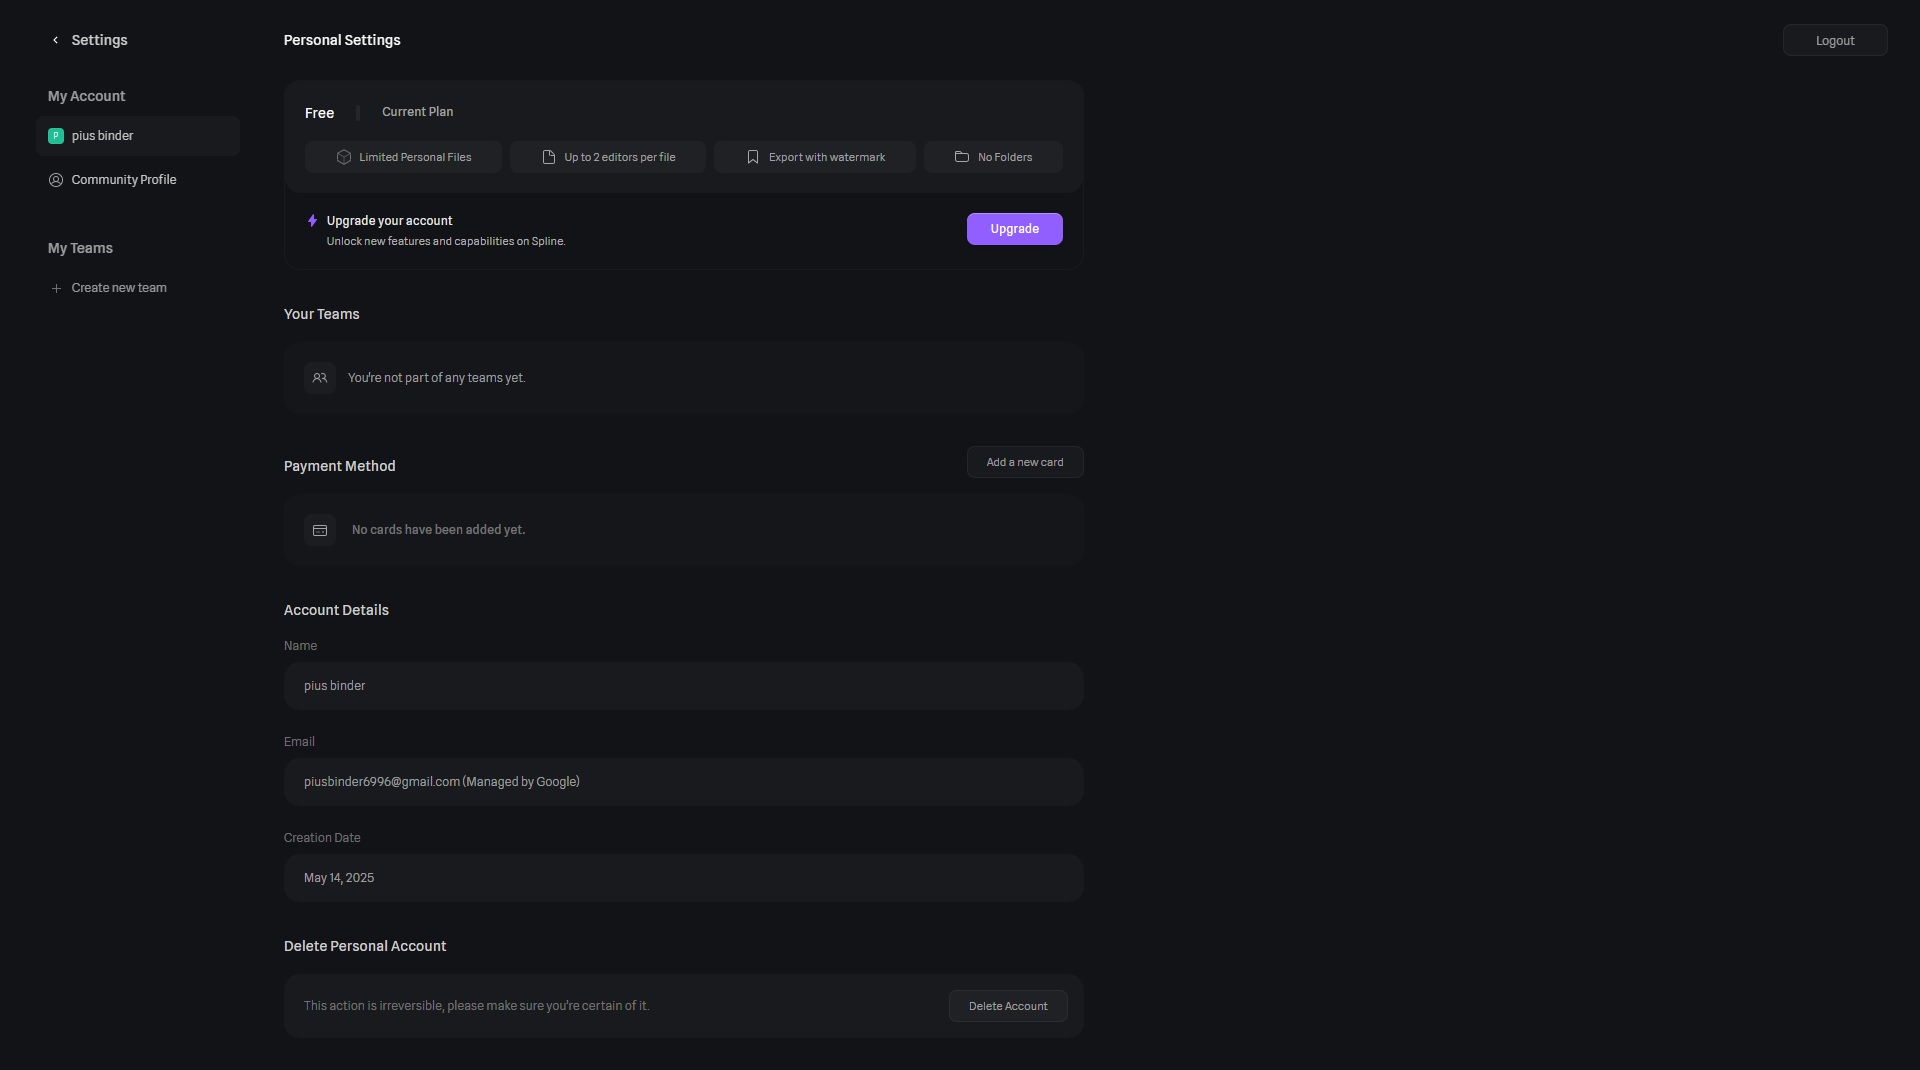The width and height of the screenshot is (1920, 1070).
Task: Click the Name input field
Action: [x=683, y=686]
